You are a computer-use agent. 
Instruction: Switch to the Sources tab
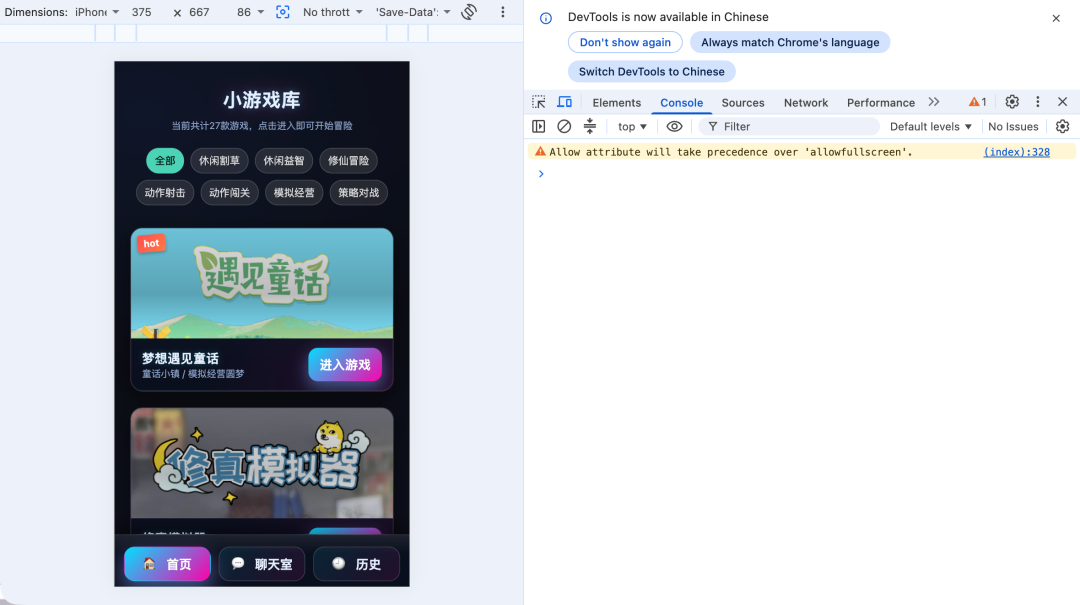pyautogui.click(x=742, y=103)
